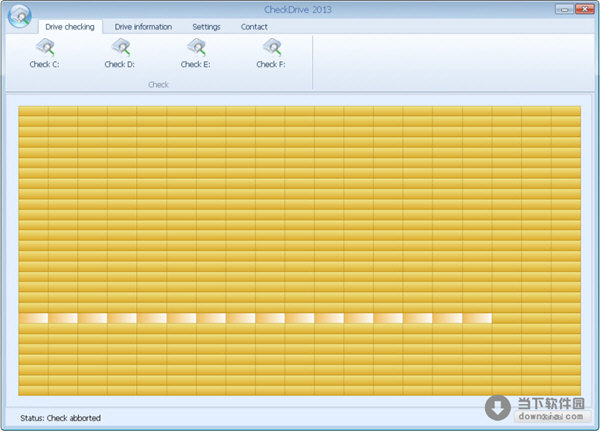The image size is (600, 432).
Task: Switch to the Drive checking tab
Action: [70, 27]
